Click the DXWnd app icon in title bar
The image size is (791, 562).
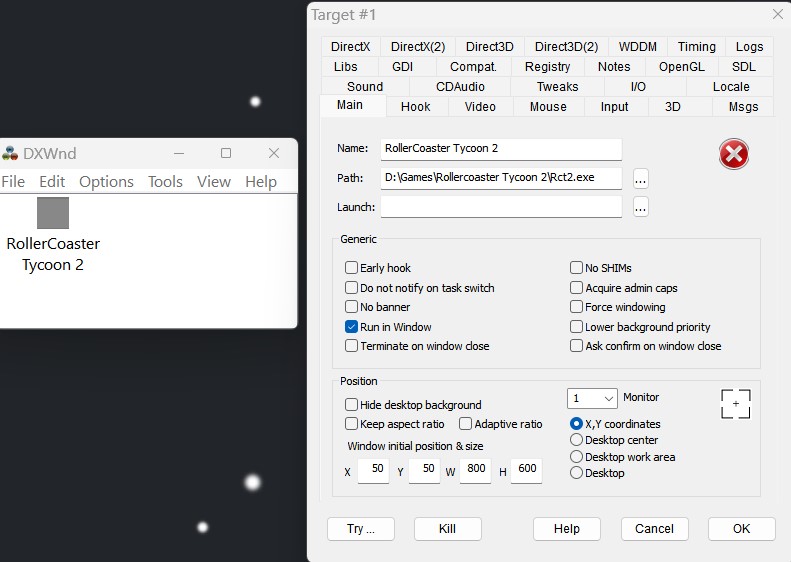(10, 153)
